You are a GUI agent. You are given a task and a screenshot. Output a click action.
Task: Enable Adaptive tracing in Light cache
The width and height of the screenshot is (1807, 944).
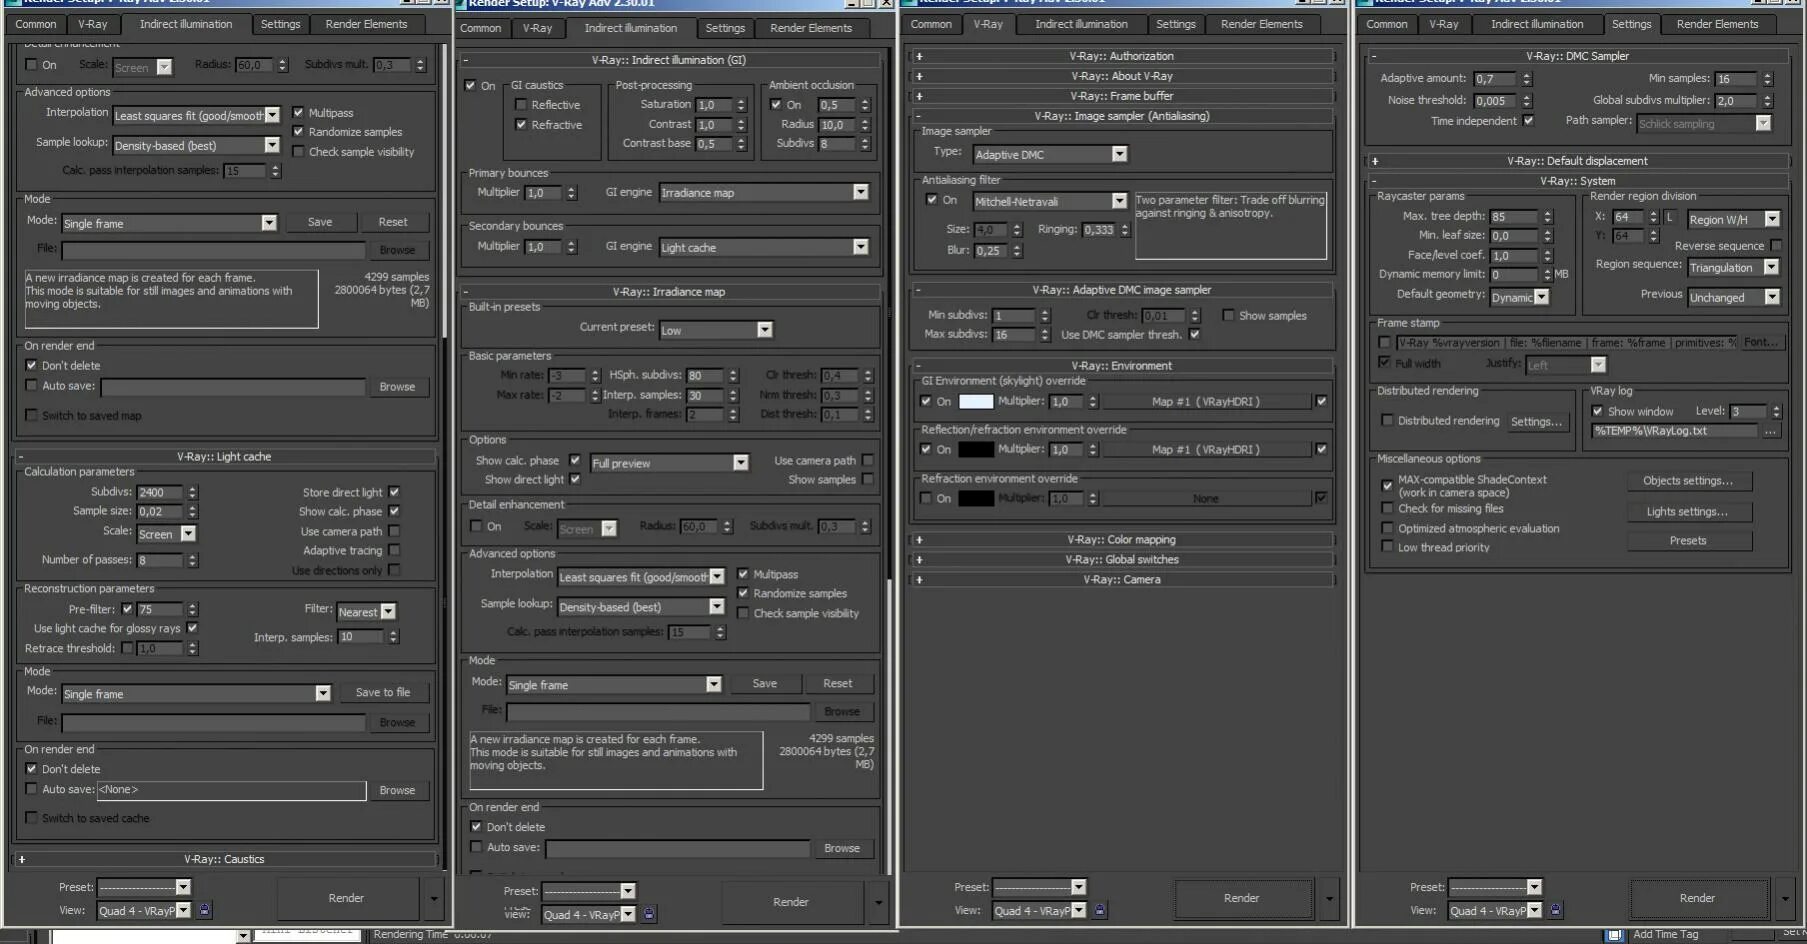click(x=394, y=550)
